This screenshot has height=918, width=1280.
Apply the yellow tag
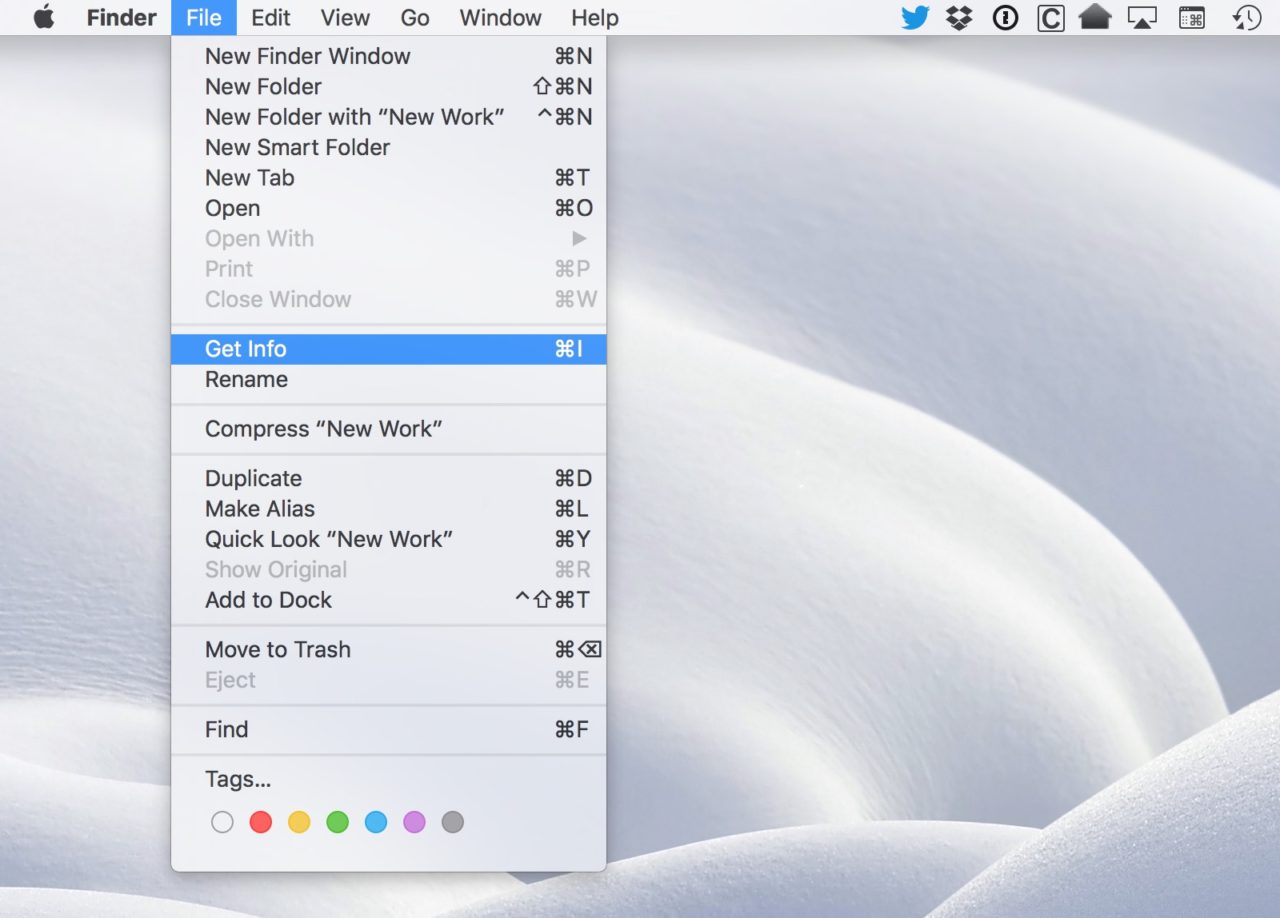pyautogui.click(x=299, y=822)
